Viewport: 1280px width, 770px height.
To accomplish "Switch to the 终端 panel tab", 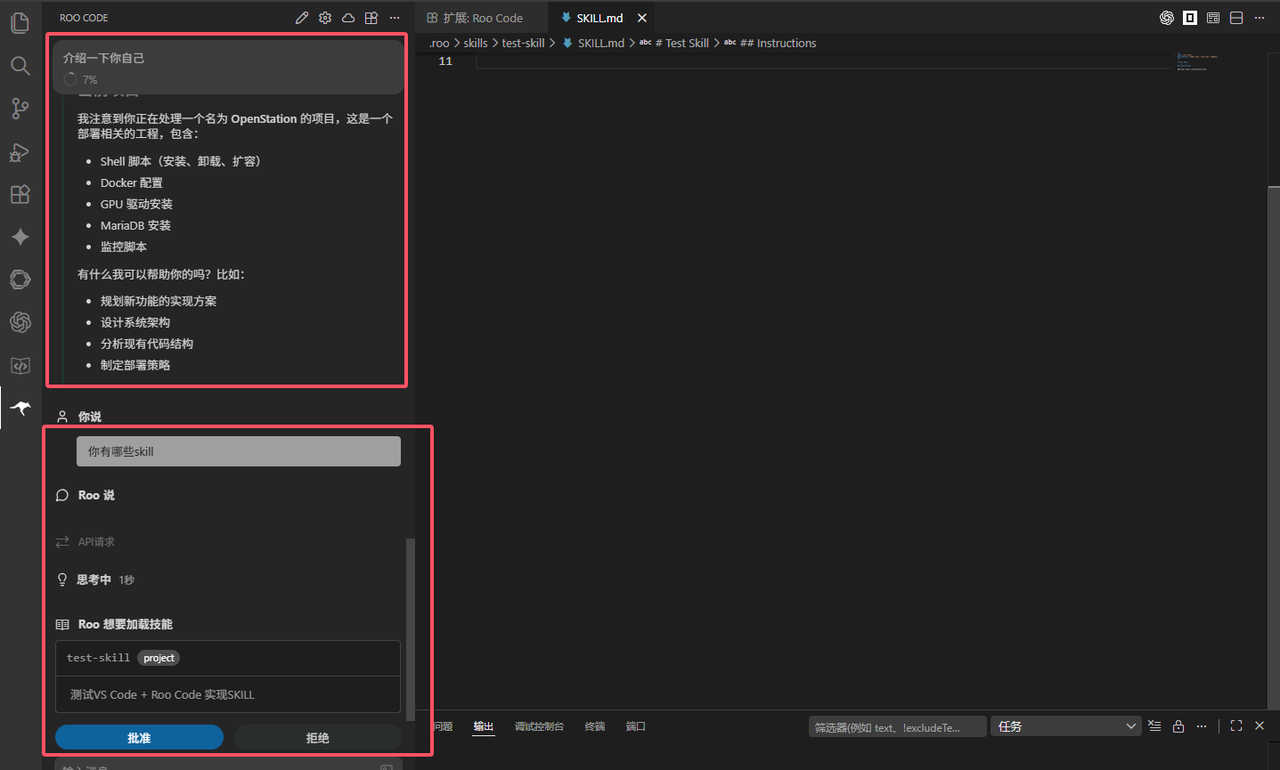I will click(x=595, y=726).
